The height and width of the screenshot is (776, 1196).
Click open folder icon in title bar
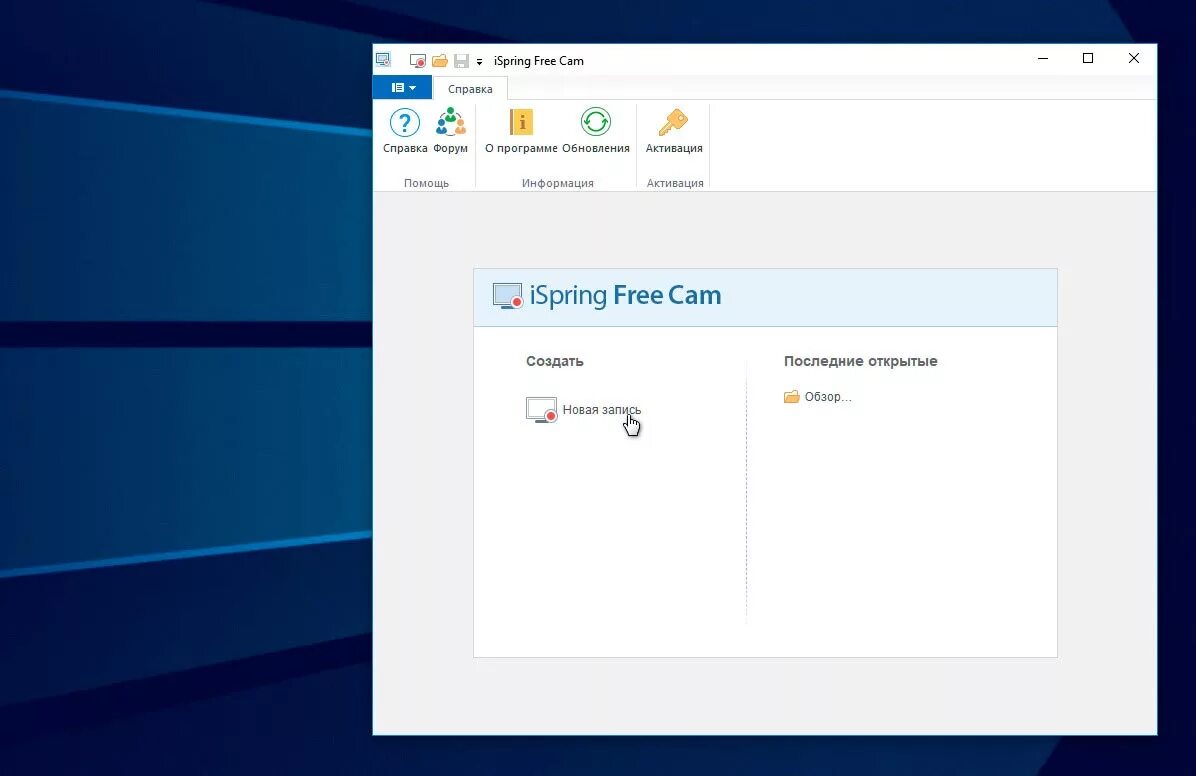click(x=439, y=61)
